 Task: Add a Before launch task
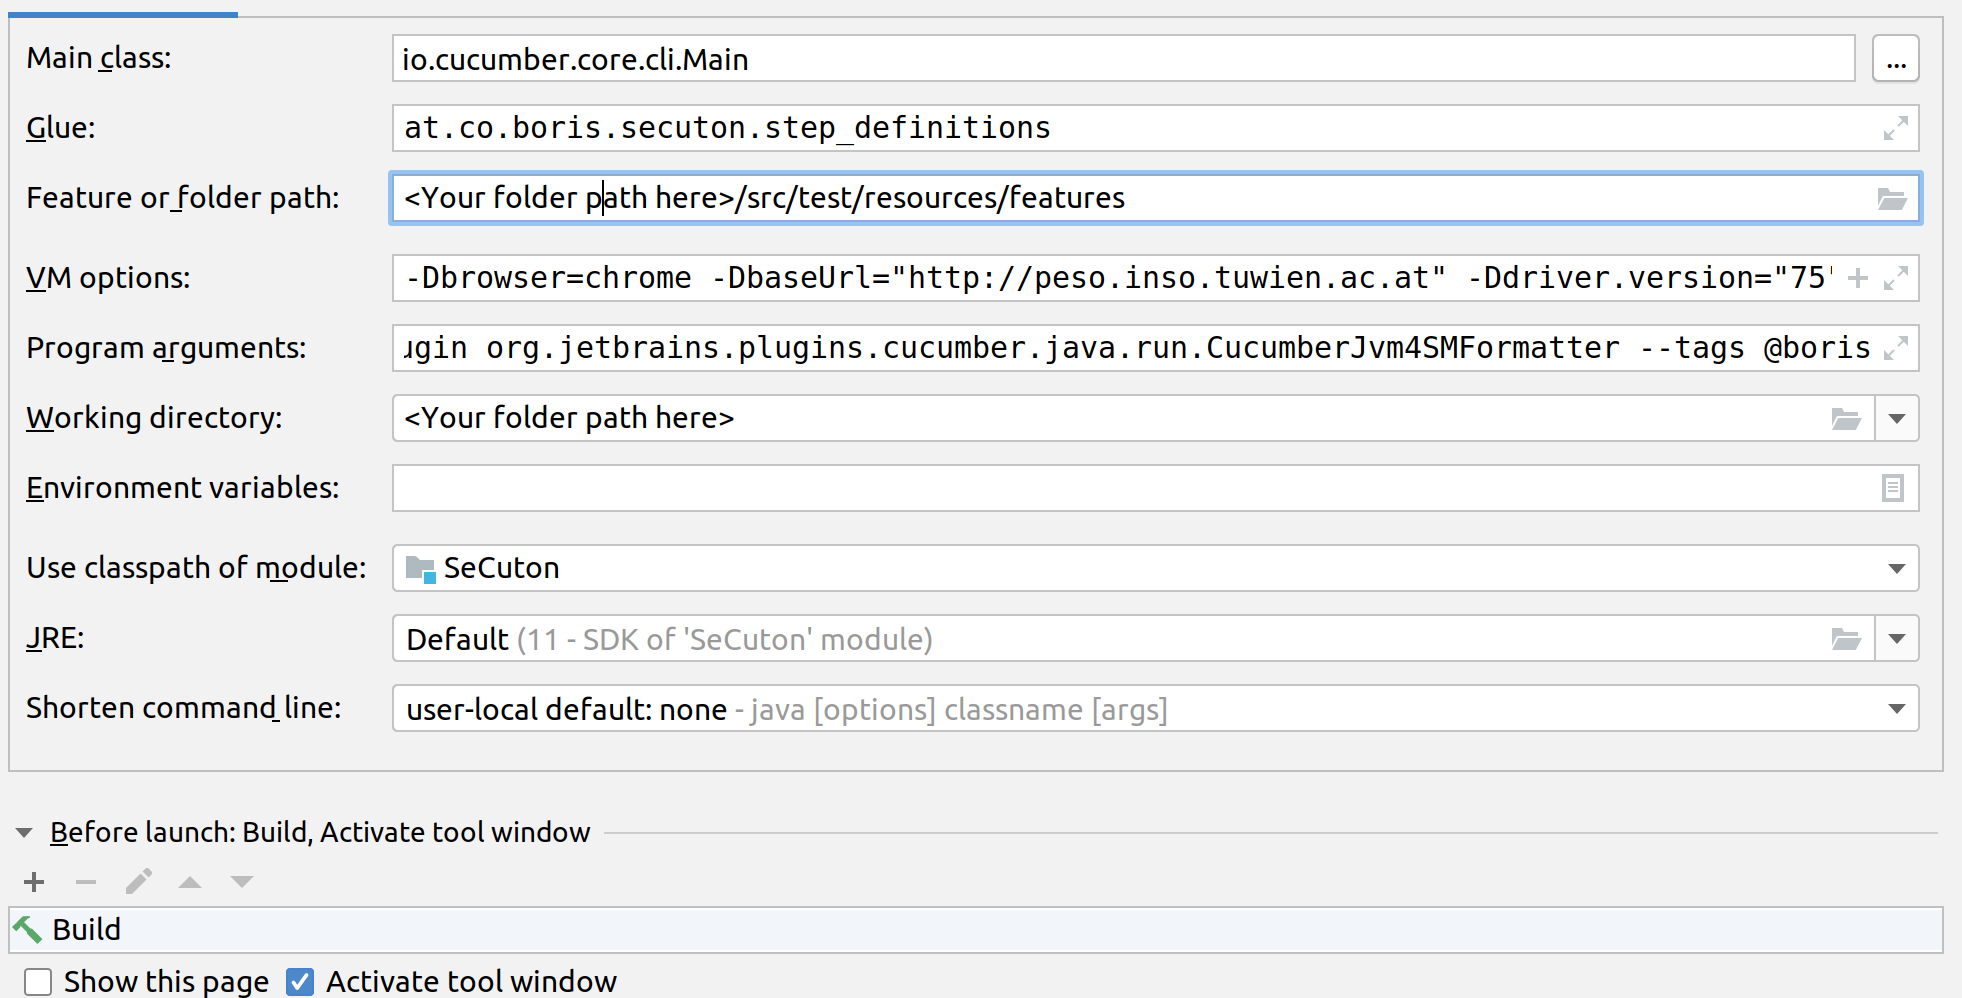coord(34,881)
